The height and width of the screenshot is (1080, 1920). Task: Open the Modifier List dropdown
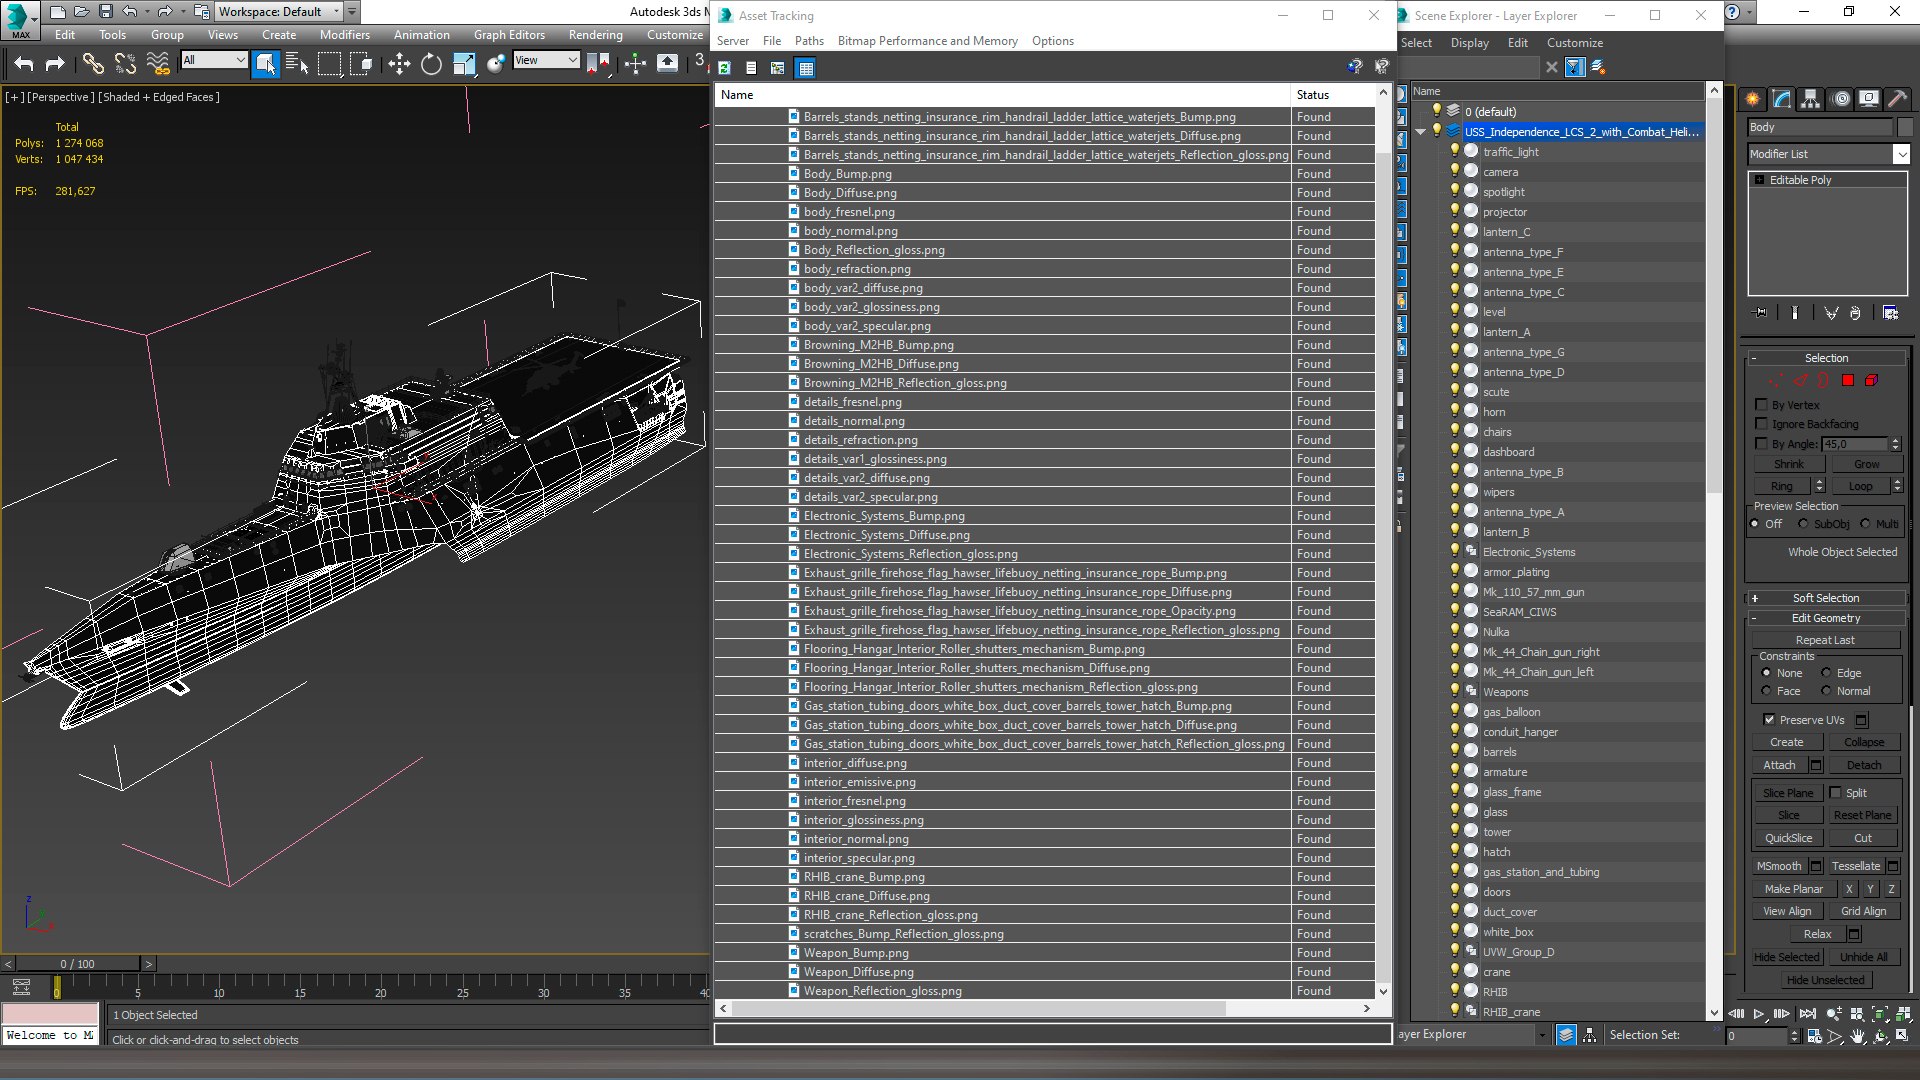[x=1829, y=154]
